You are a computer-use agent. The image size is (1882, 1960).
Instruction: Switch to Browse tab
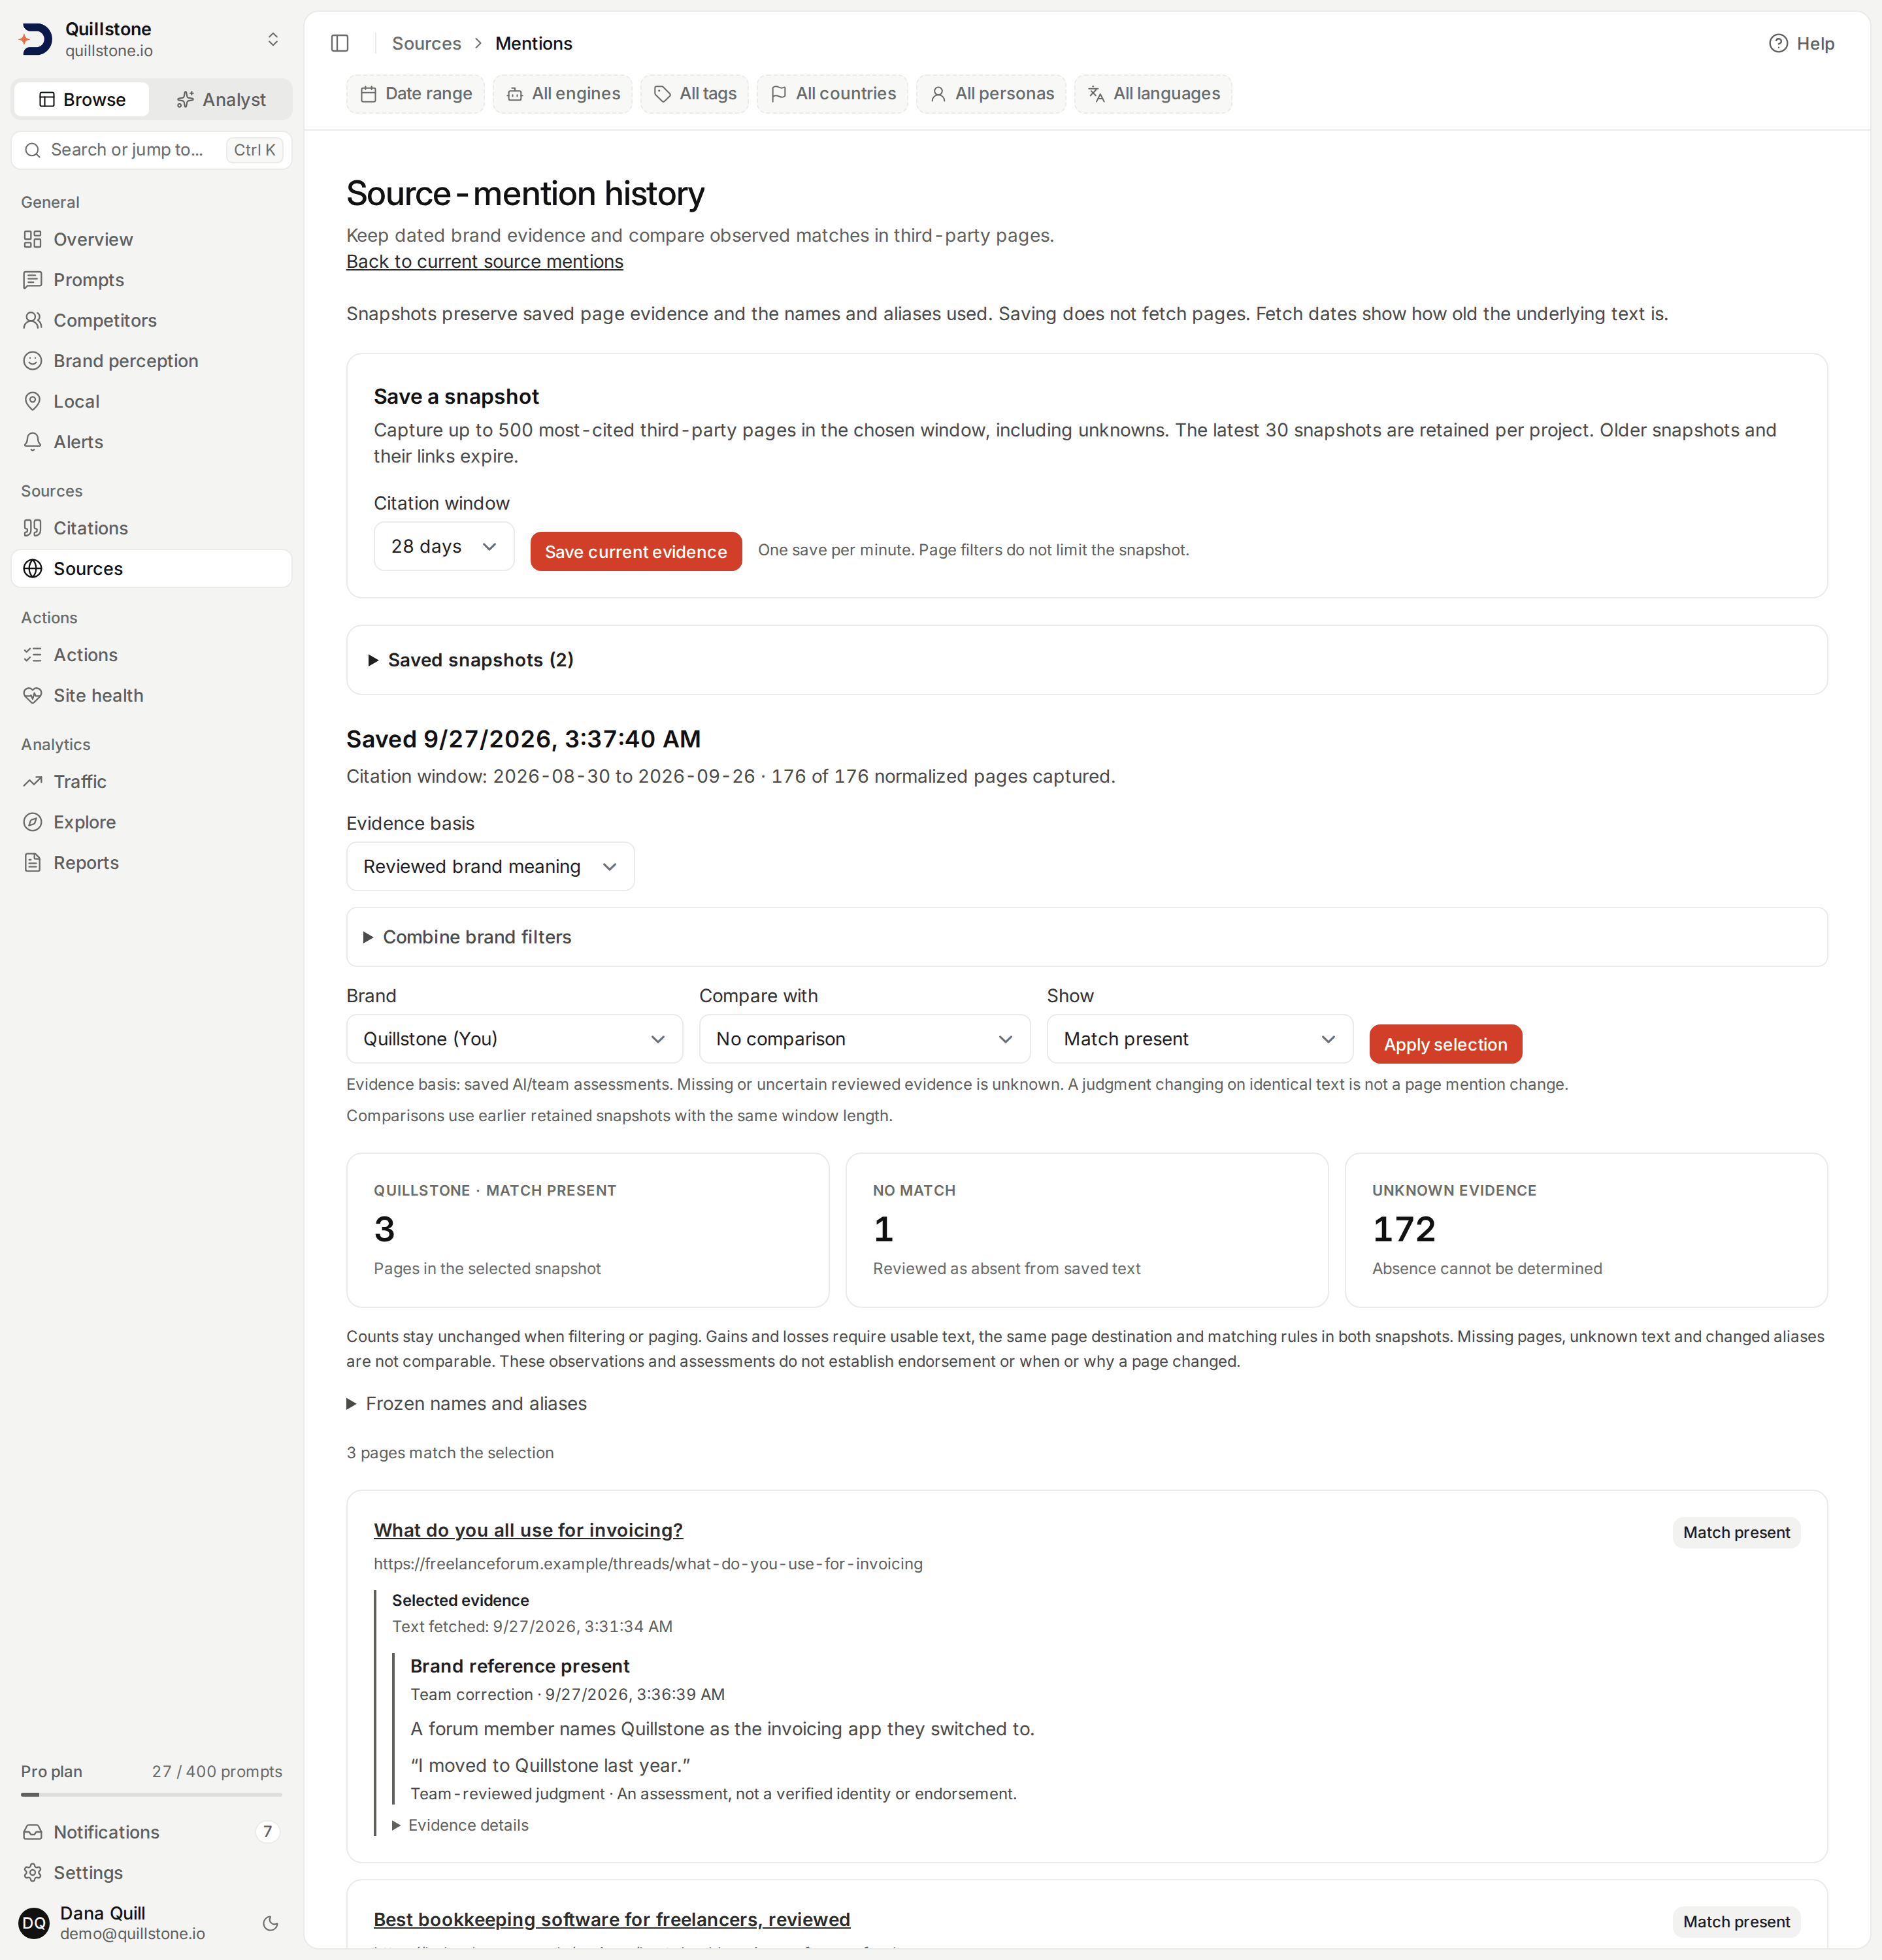point(82,99)
